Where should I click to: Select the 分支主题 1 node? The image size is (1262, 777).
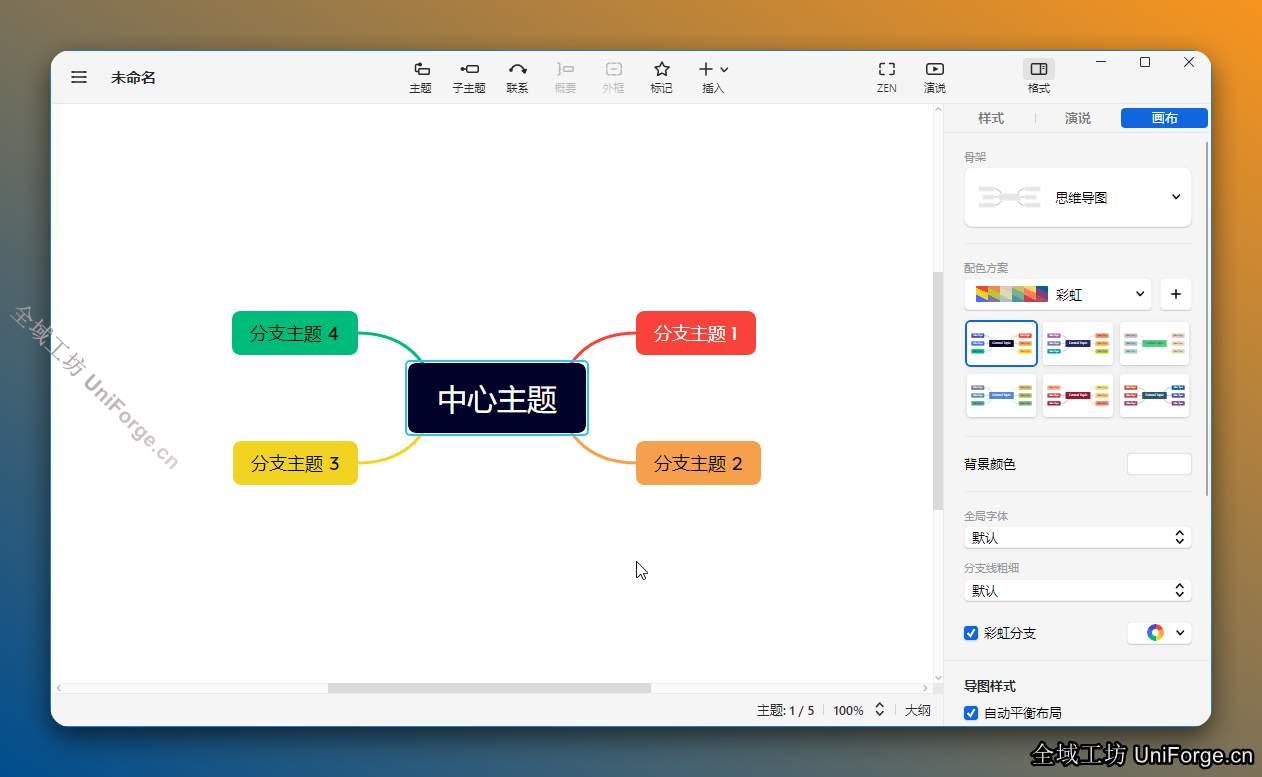click(696, 333)
